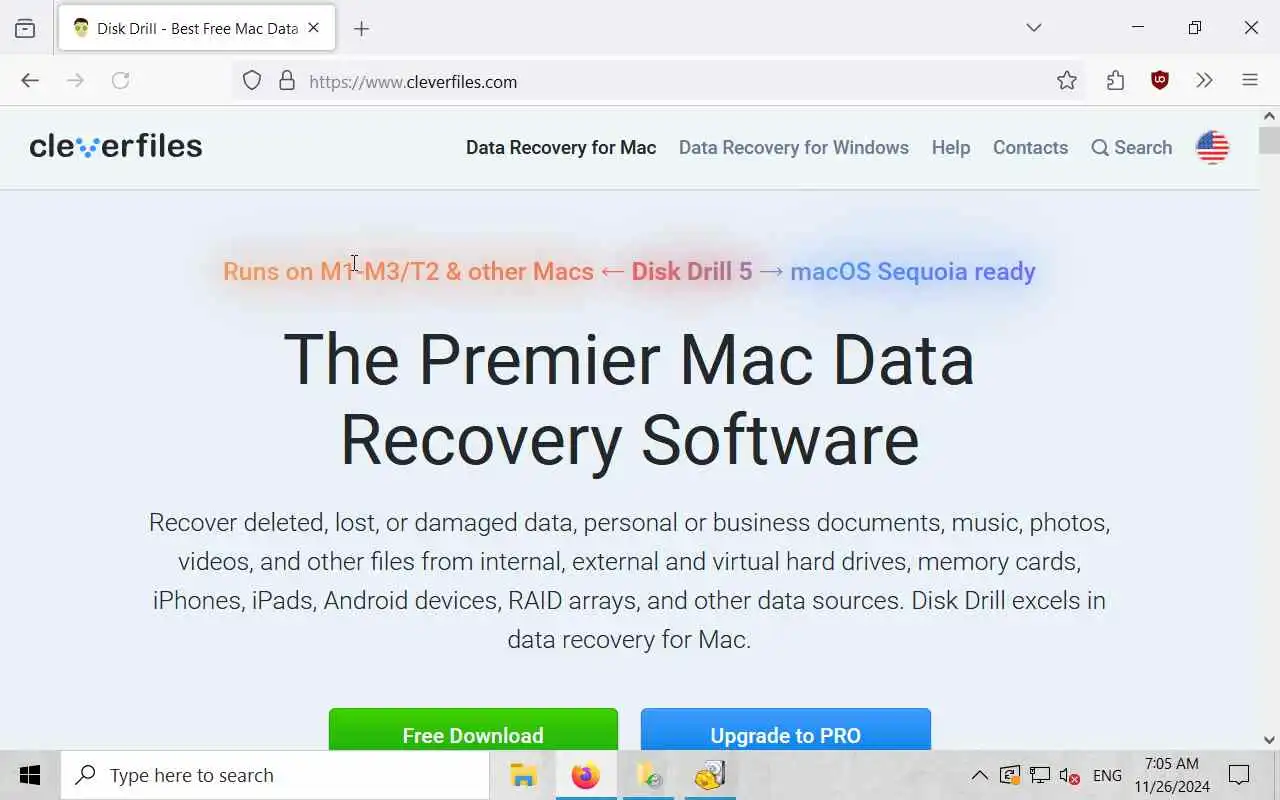1280x800 pixels.
Task: Show Firefox tracking protection shield info
Action: coord(252,81)
